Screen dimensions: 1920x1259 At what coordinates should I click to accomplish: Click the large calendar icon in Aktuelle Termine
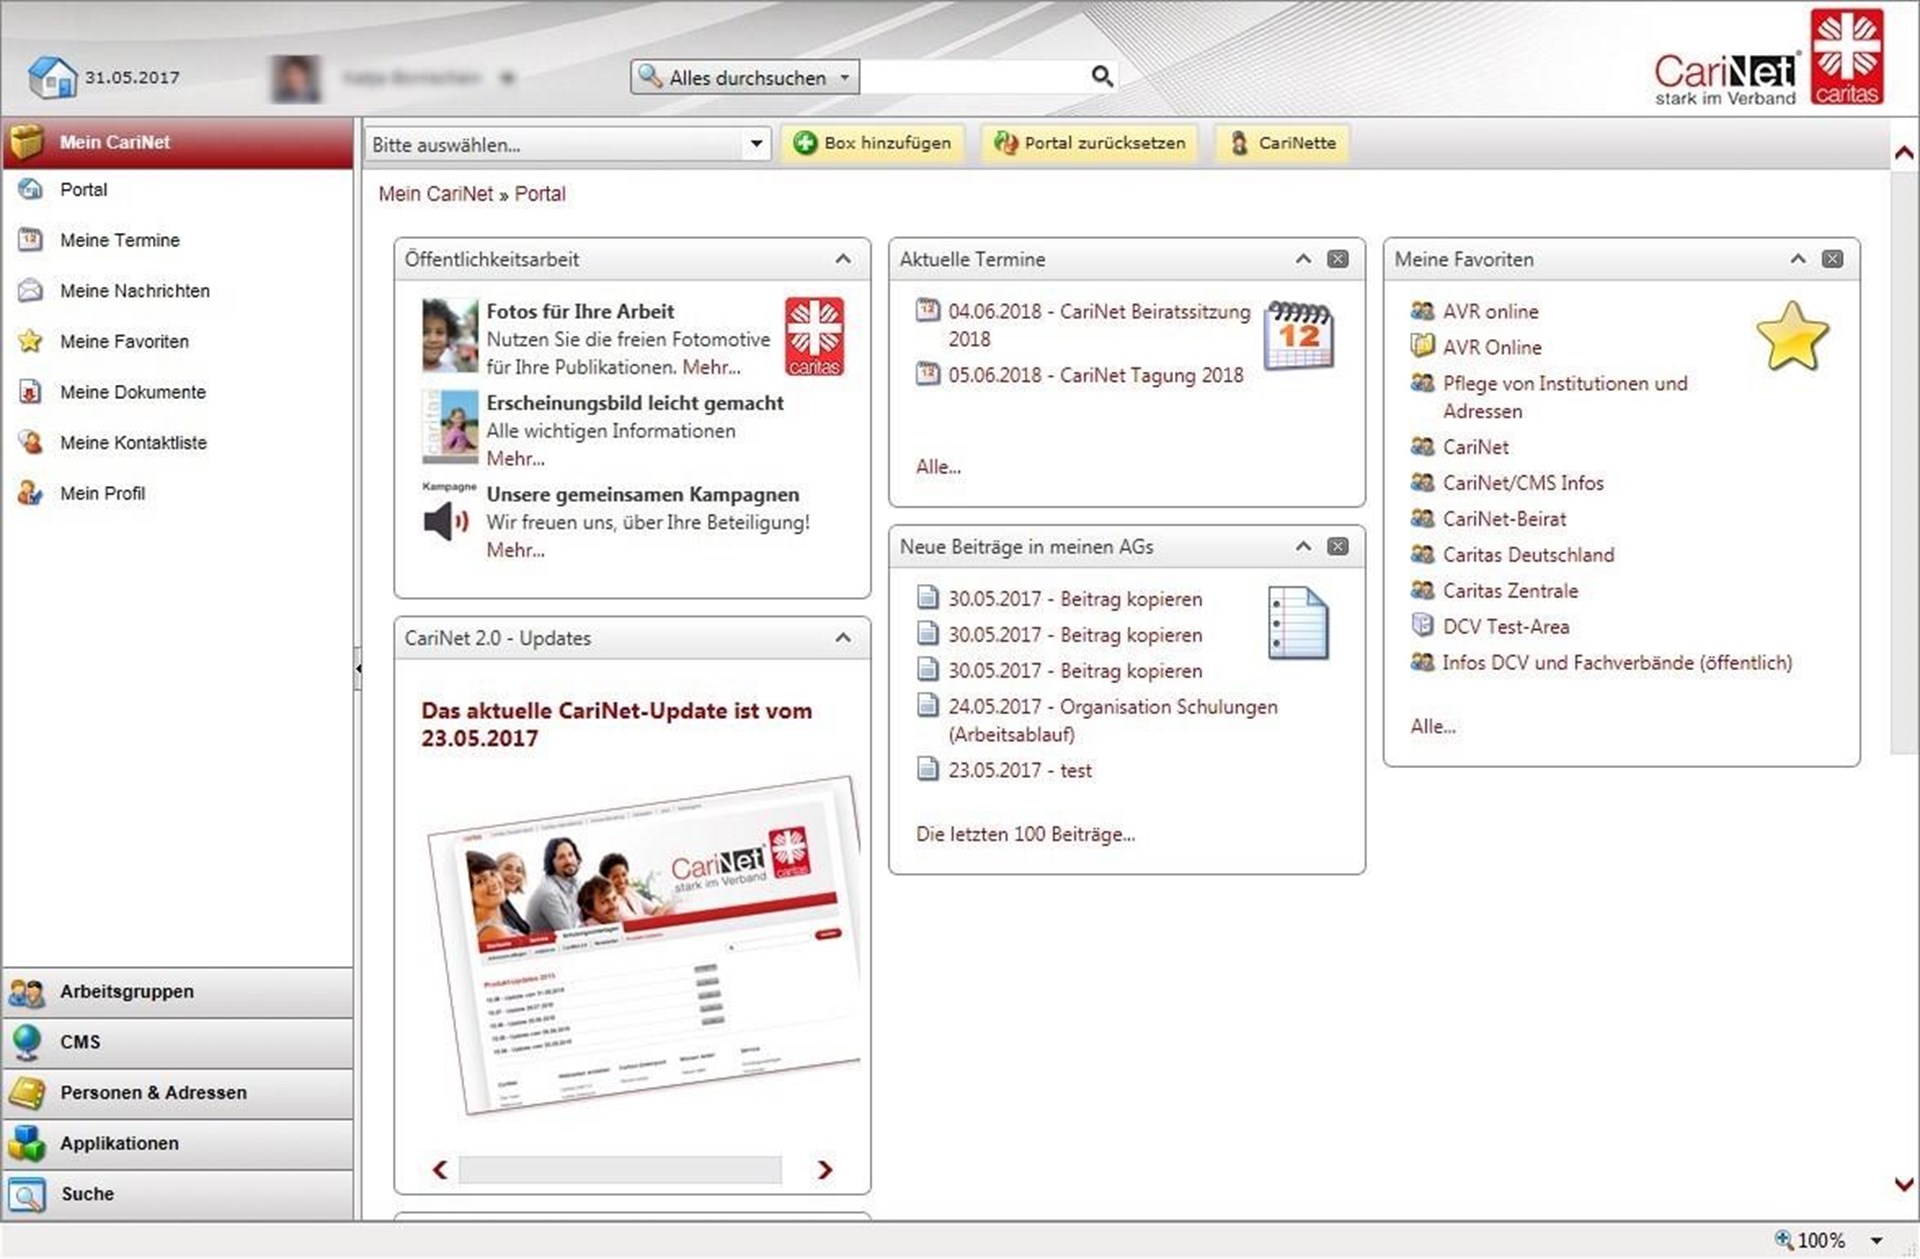1299,335
